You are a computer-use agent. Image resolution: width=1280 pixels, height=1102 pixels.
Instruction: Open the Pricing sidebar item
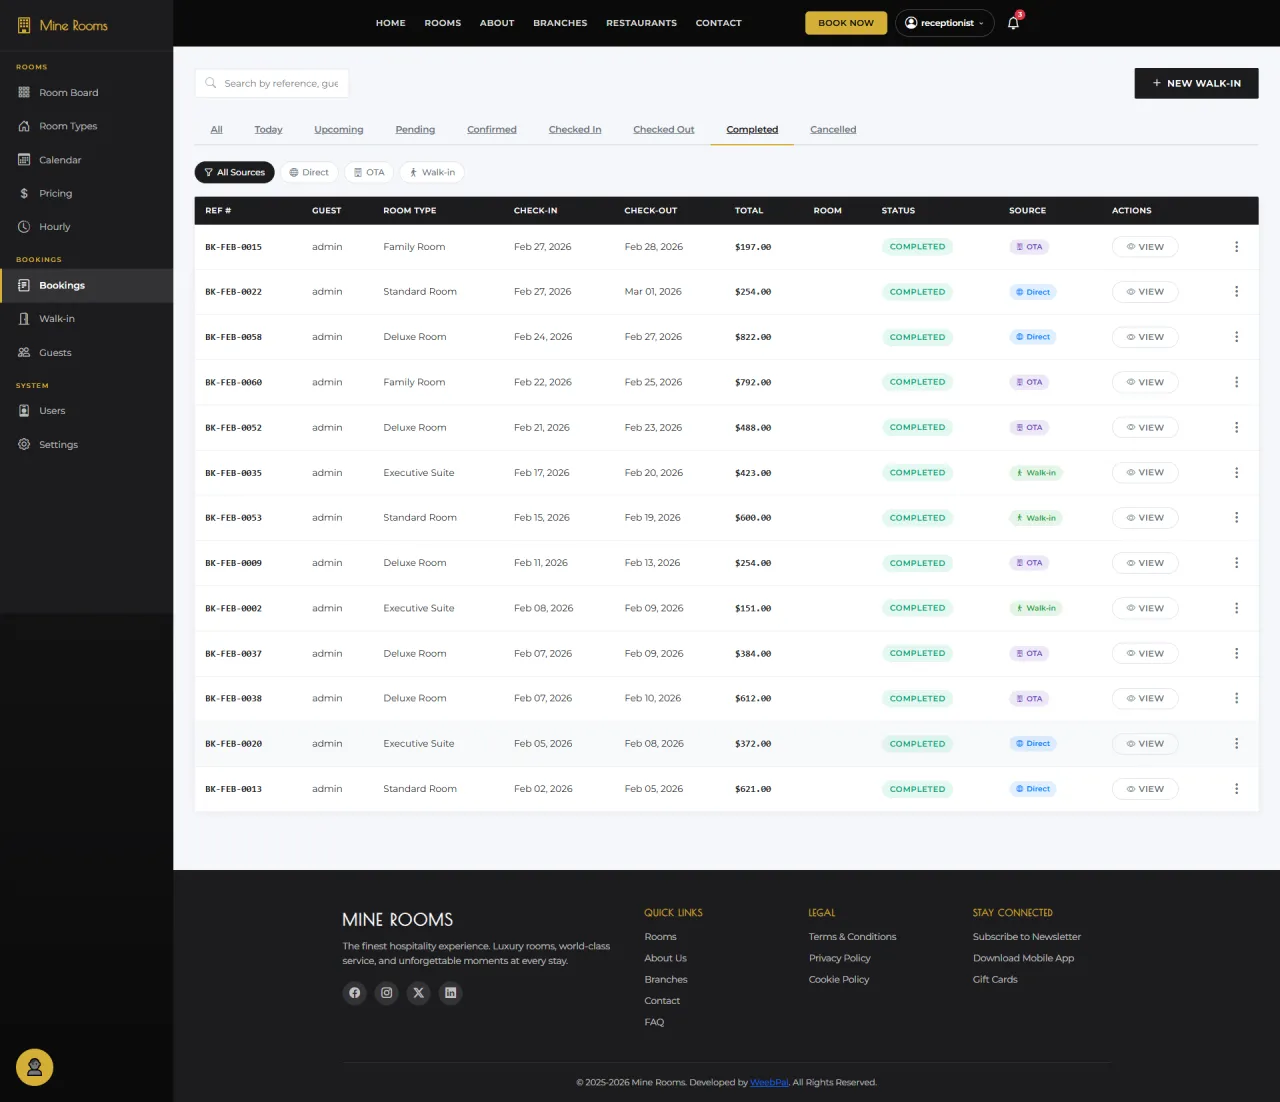pyautogui.click(x=86, y=193)
